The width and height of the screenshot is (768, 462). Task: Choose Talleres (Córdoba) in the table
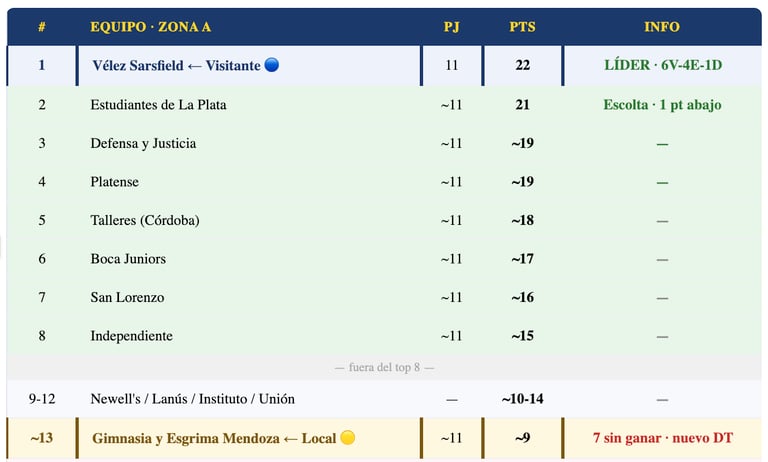click(x=144, y=220)
